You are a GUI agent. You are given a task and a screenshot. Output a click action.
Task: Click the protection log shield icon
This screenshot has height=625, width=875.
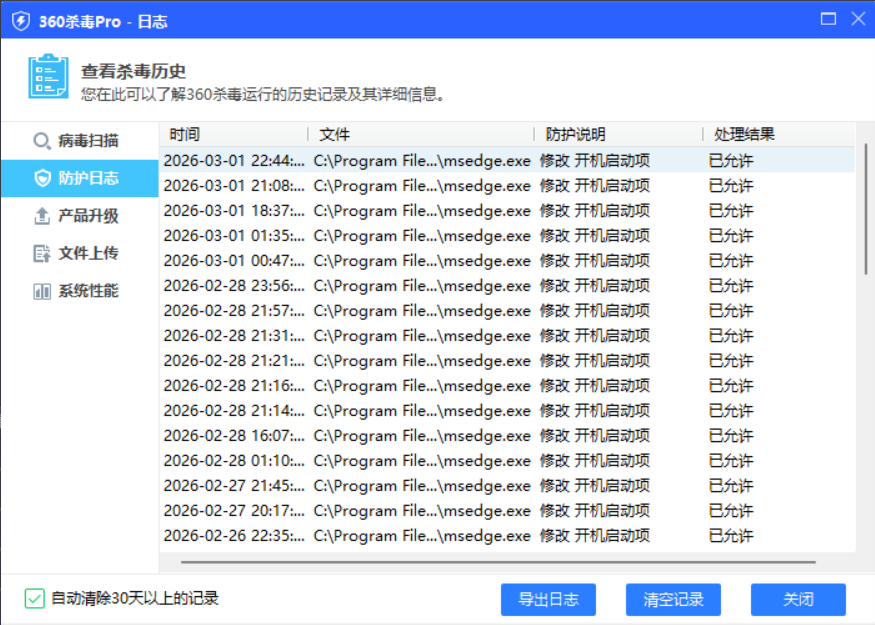click(42, 178)
